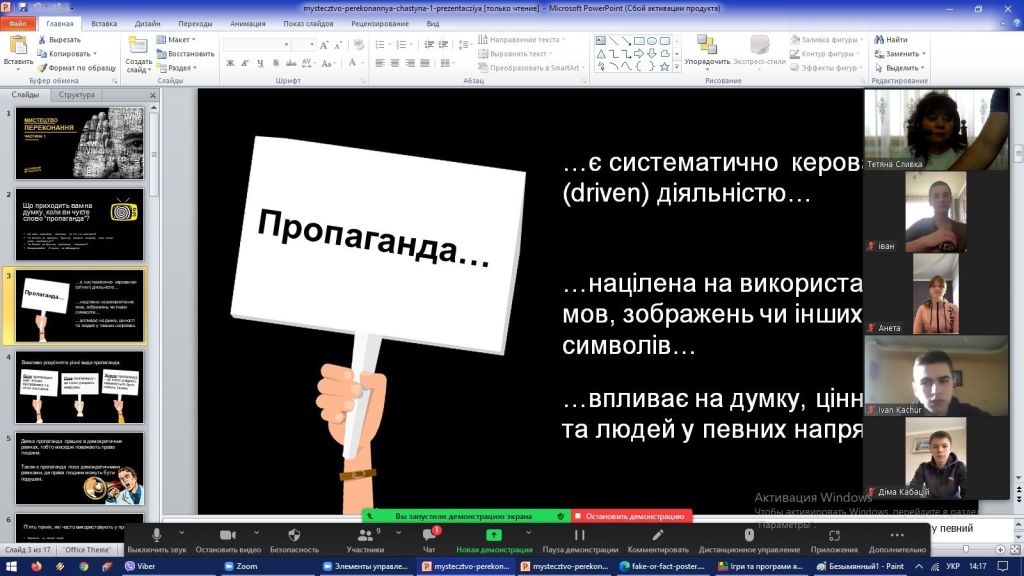The width and height of the screenshot is (1024, 576).
Task: Switch to Structure (Структура) pane tab
Action: pyautogui.click(x=77, y=95)
